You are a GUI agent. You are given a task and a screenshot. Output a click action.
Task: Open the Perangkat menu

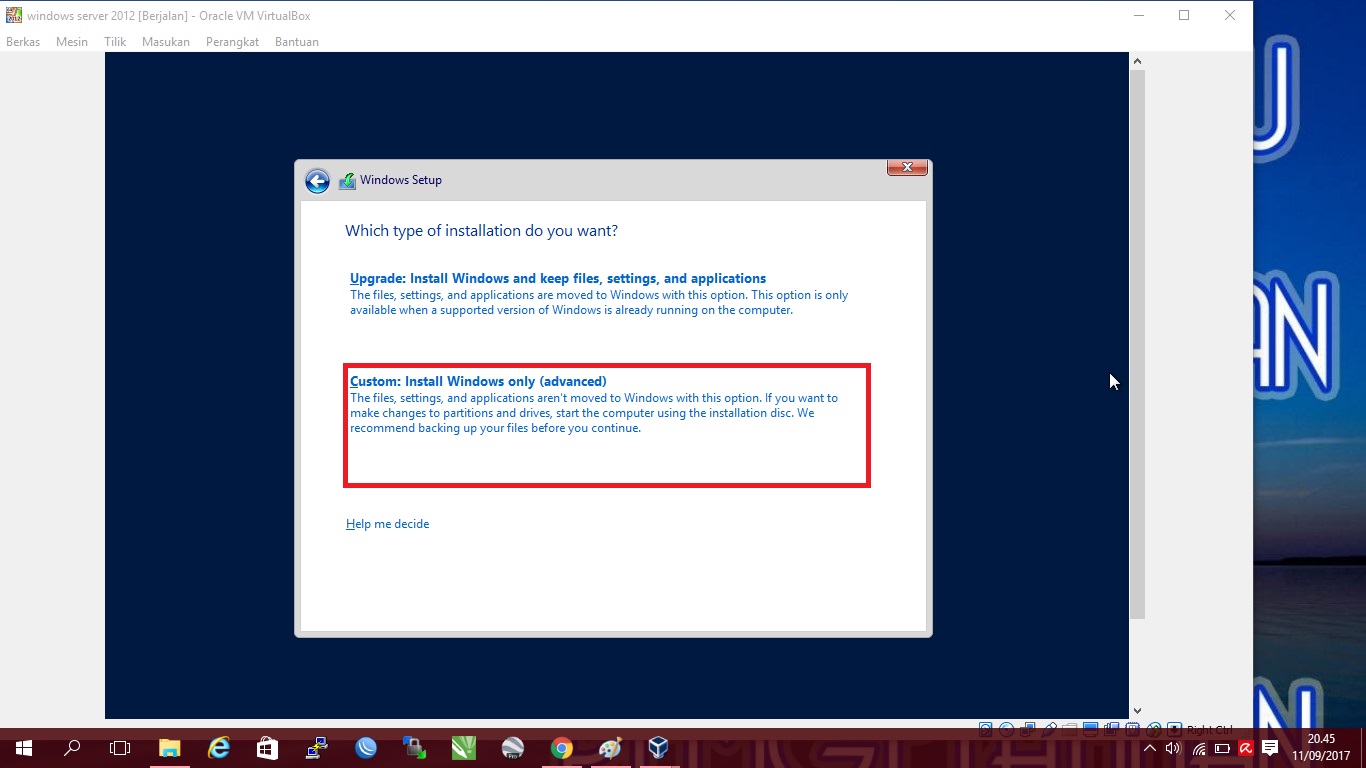point(232,42)
